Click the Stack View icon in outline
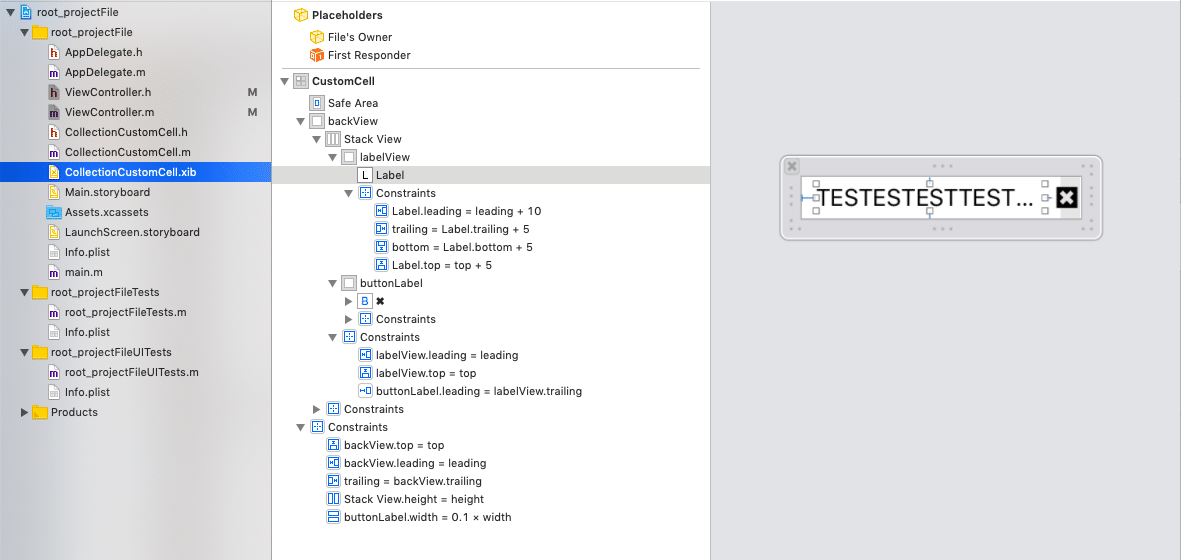Viewport: 1181px width, 560px height. pyautogui.click(x=333, y=139)
